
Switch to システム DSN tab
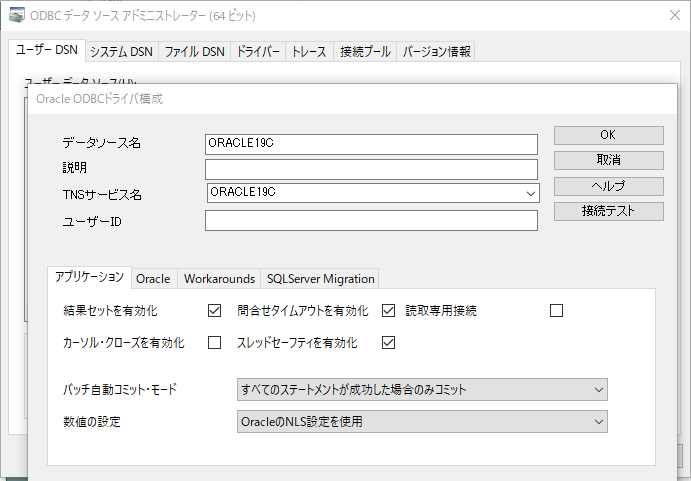(x=120, y=51)
